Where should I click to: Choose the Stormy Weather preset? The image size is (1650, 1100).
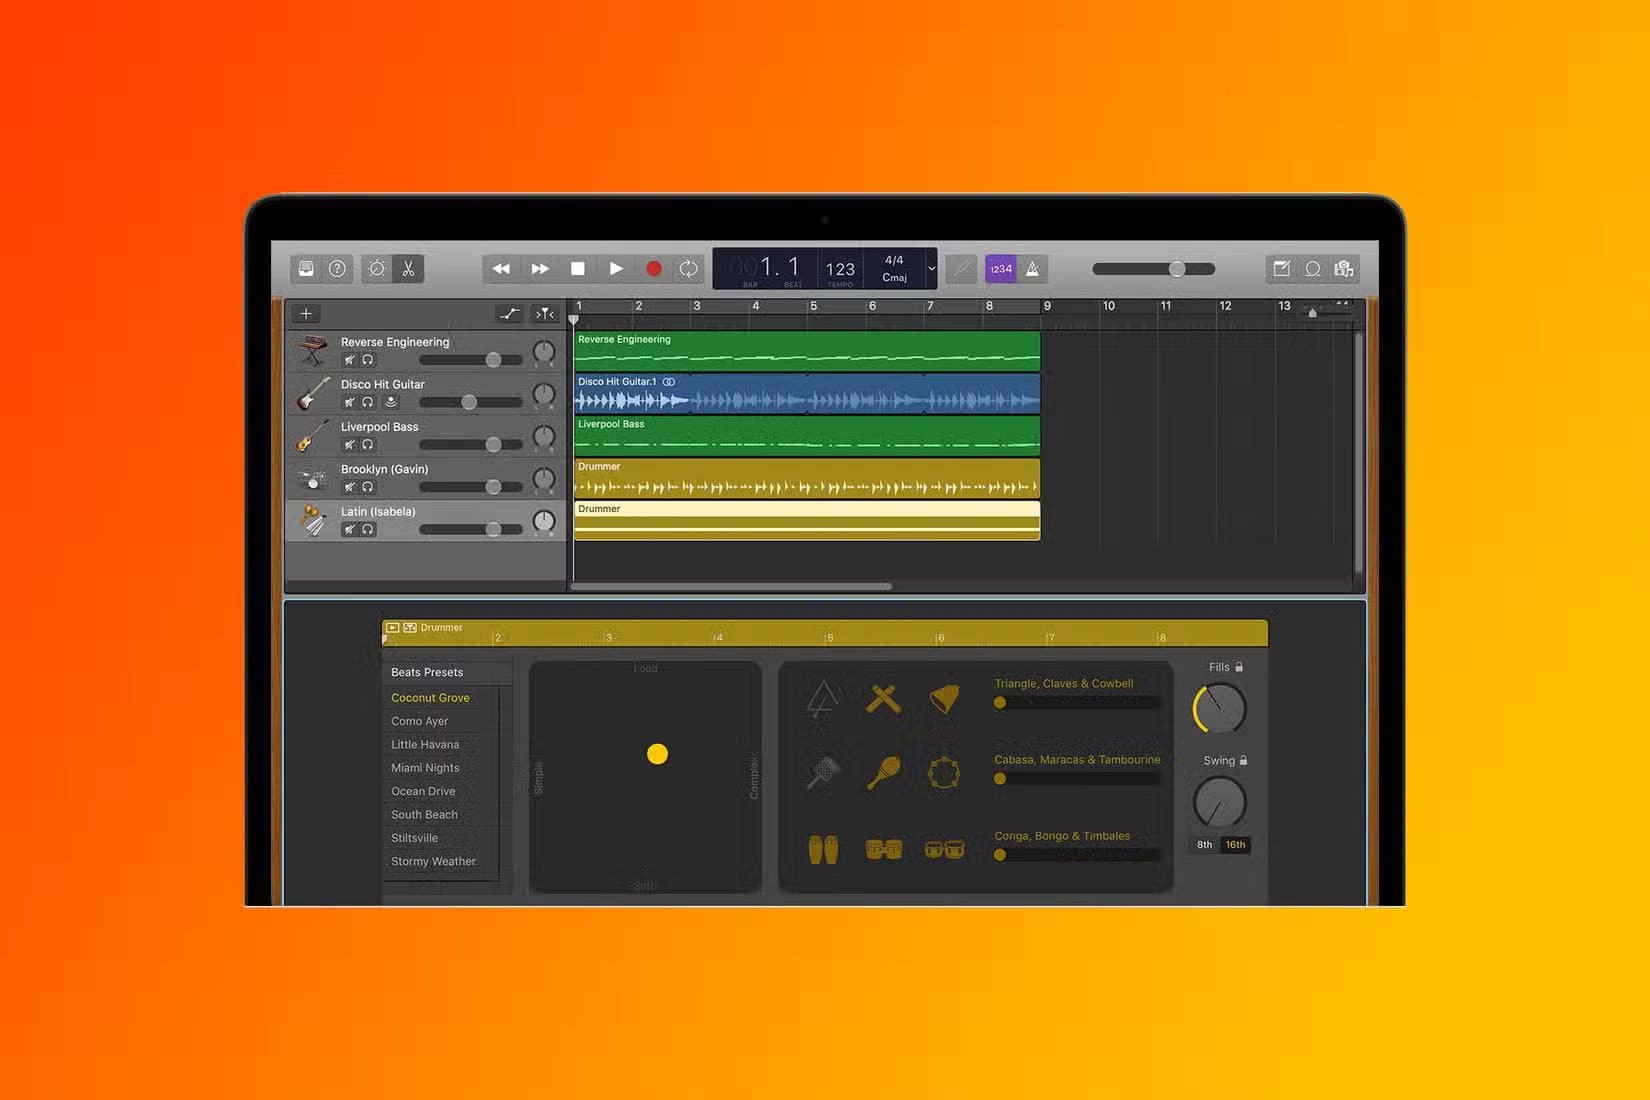[x=433, y=862]
